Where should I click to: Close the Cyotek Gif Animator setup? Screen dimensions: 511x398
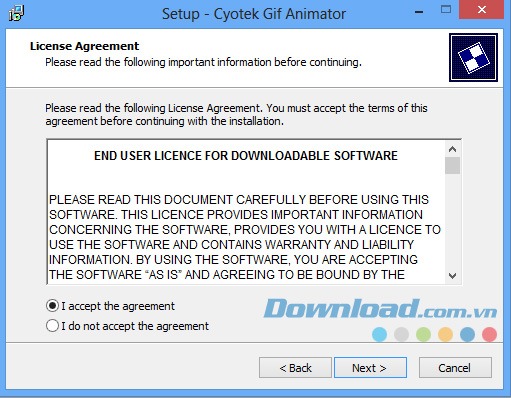point(481,9)
